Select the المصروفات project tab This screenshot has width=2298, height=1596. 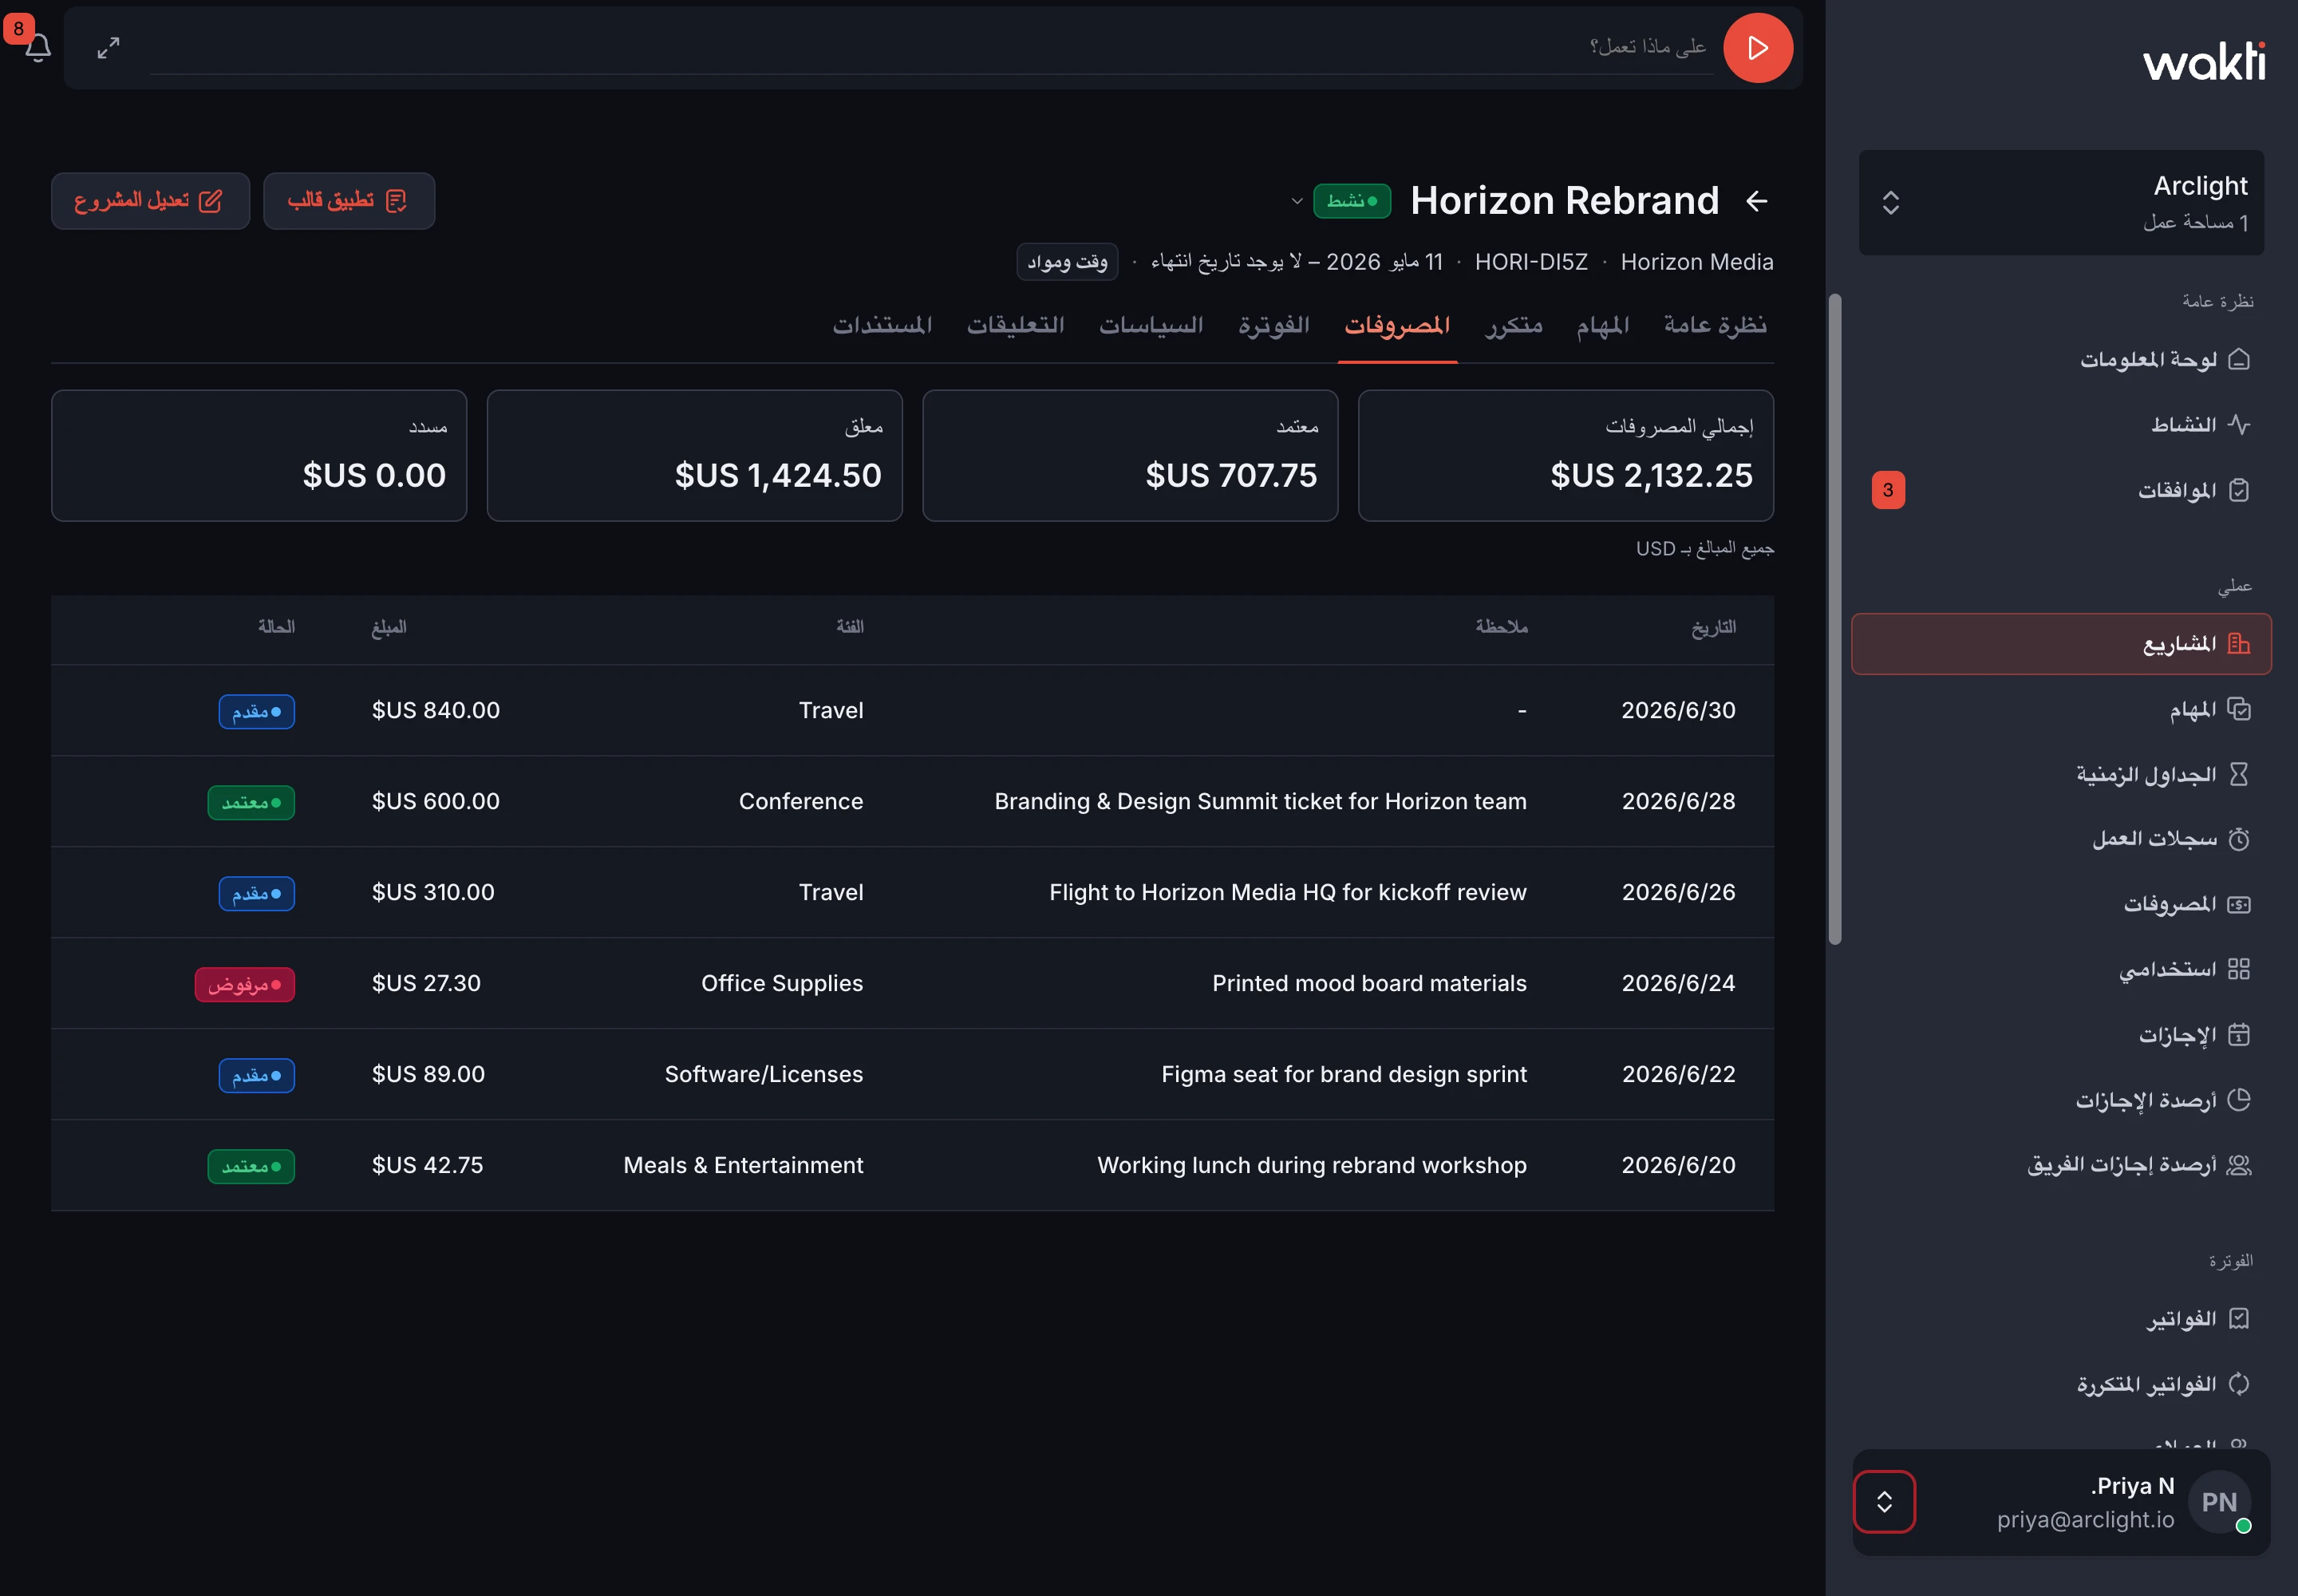coord(1397,325)
